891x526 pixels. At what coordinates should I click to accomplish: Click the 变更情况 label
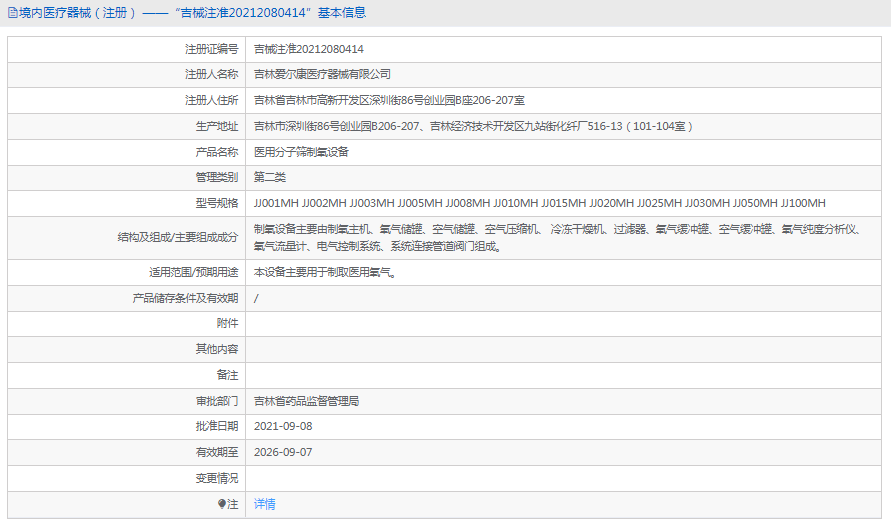(217, 478)
